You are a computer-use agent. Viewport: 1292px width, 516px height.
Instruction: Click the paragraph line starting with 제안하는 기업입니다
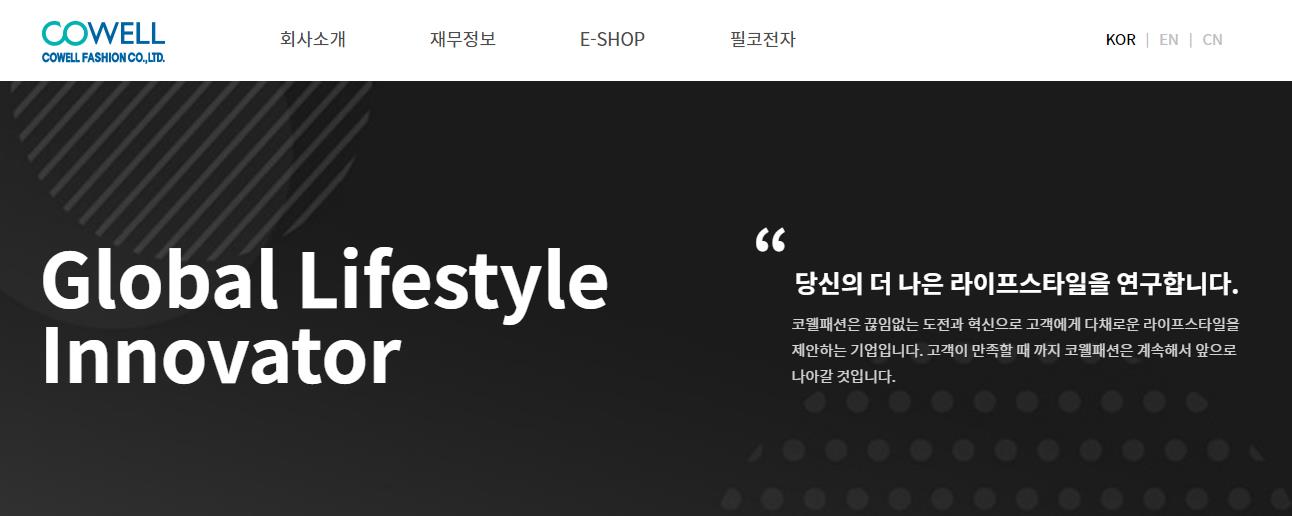click(x=1014, y=351)
